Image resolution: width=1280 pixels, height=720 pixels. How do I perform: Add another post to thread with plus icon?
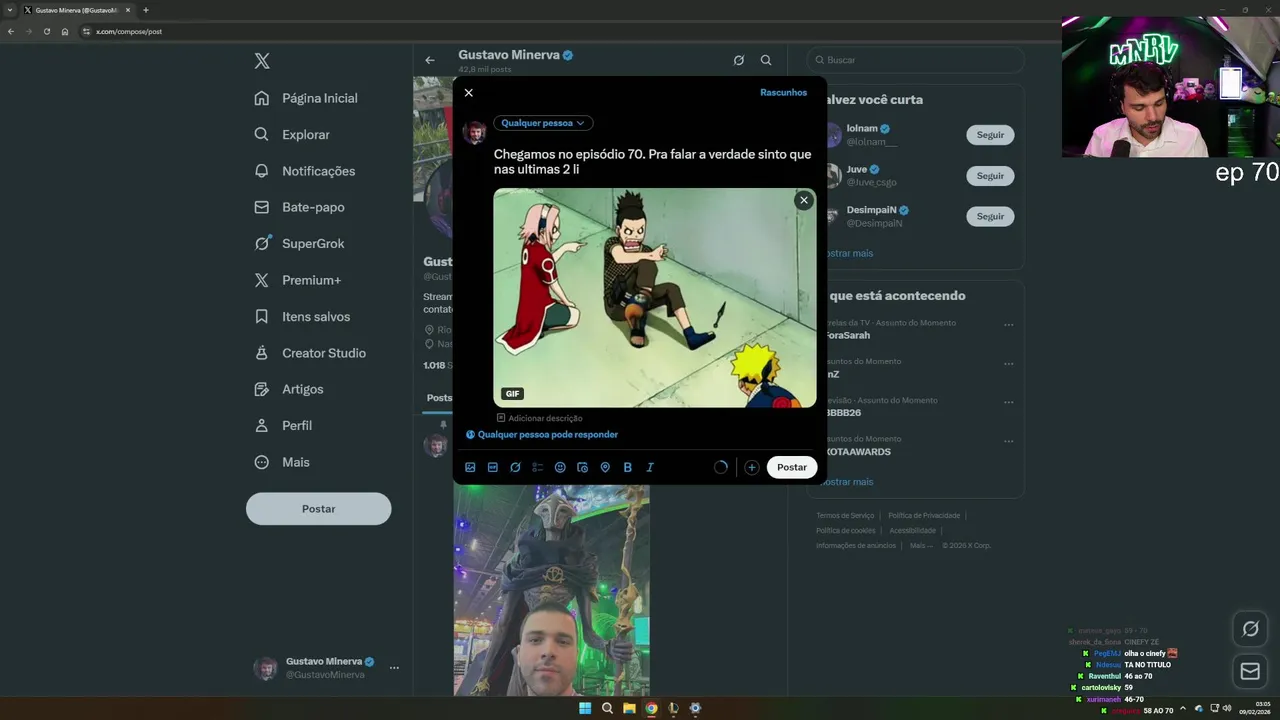click(x=751, y=467)
